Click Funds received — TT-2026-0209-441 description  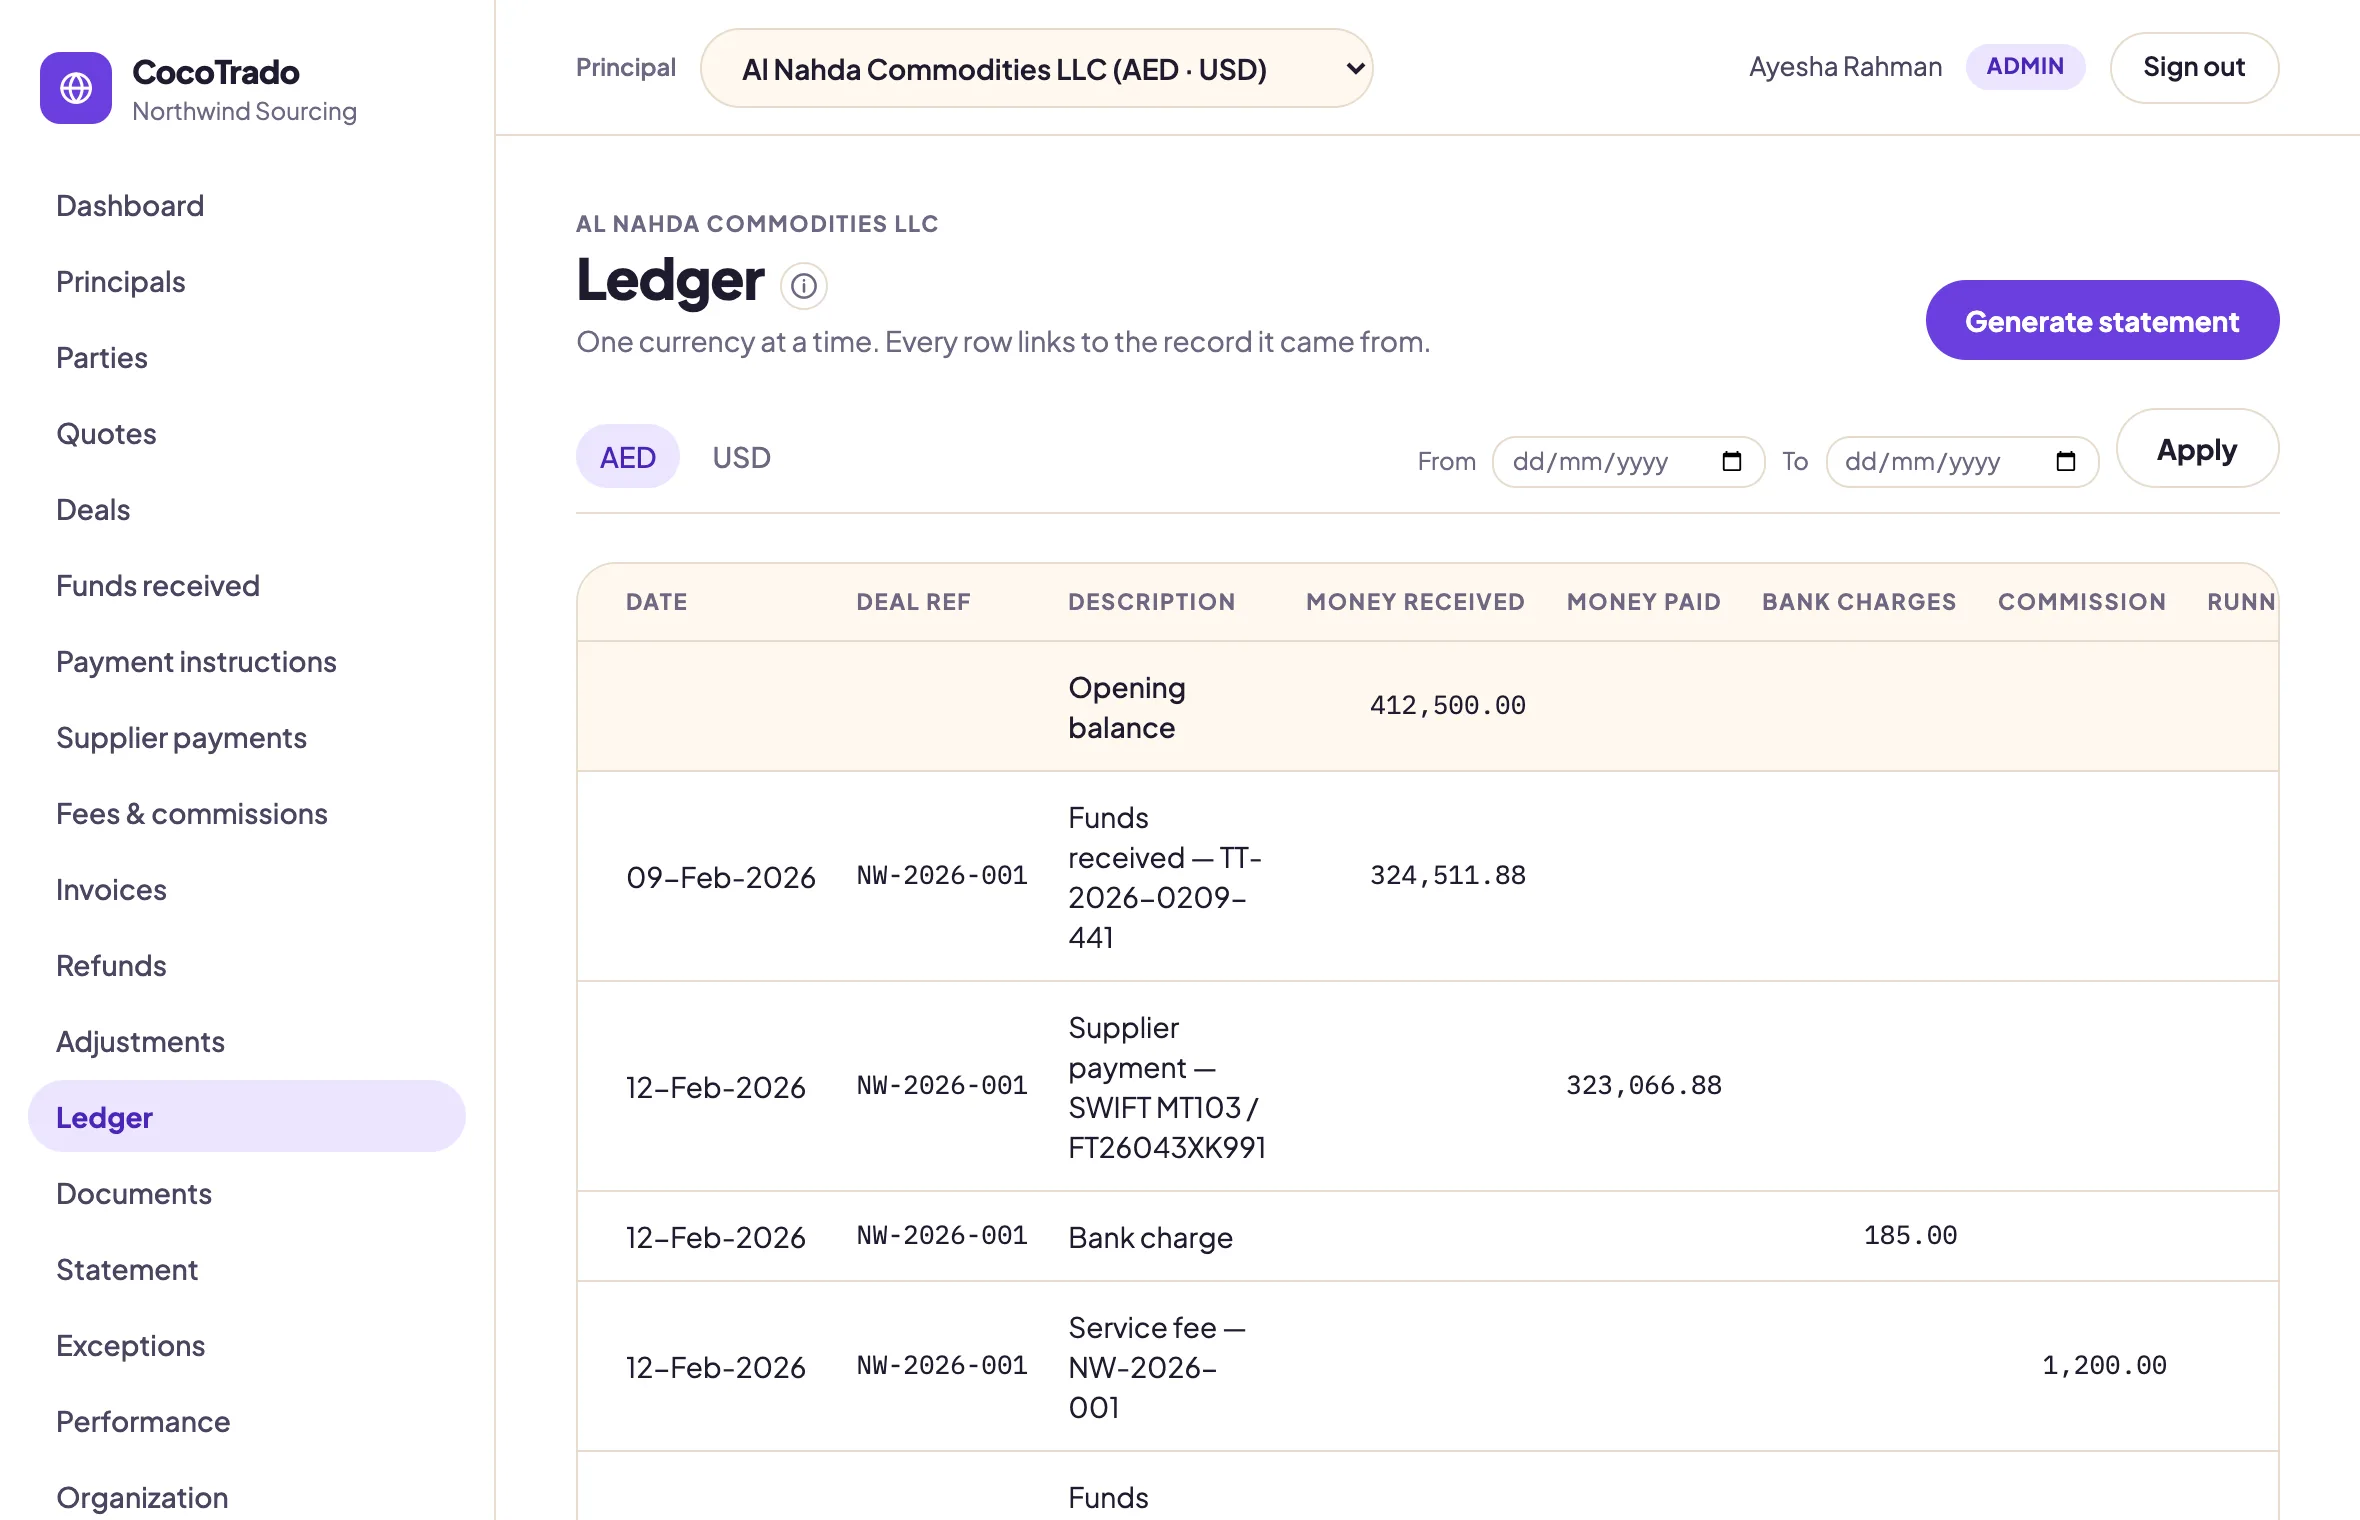pyautogui.click(x=1165, y=877)
